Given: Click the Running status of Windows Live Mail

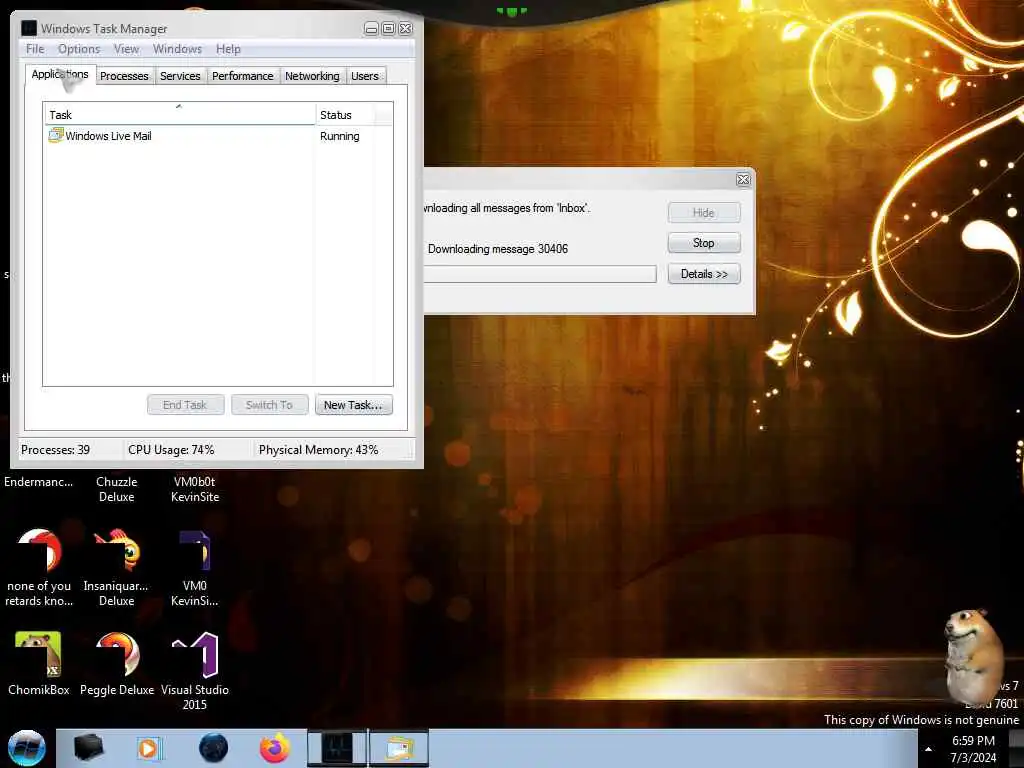Looking at the screenshot, I should coord(340,136).
